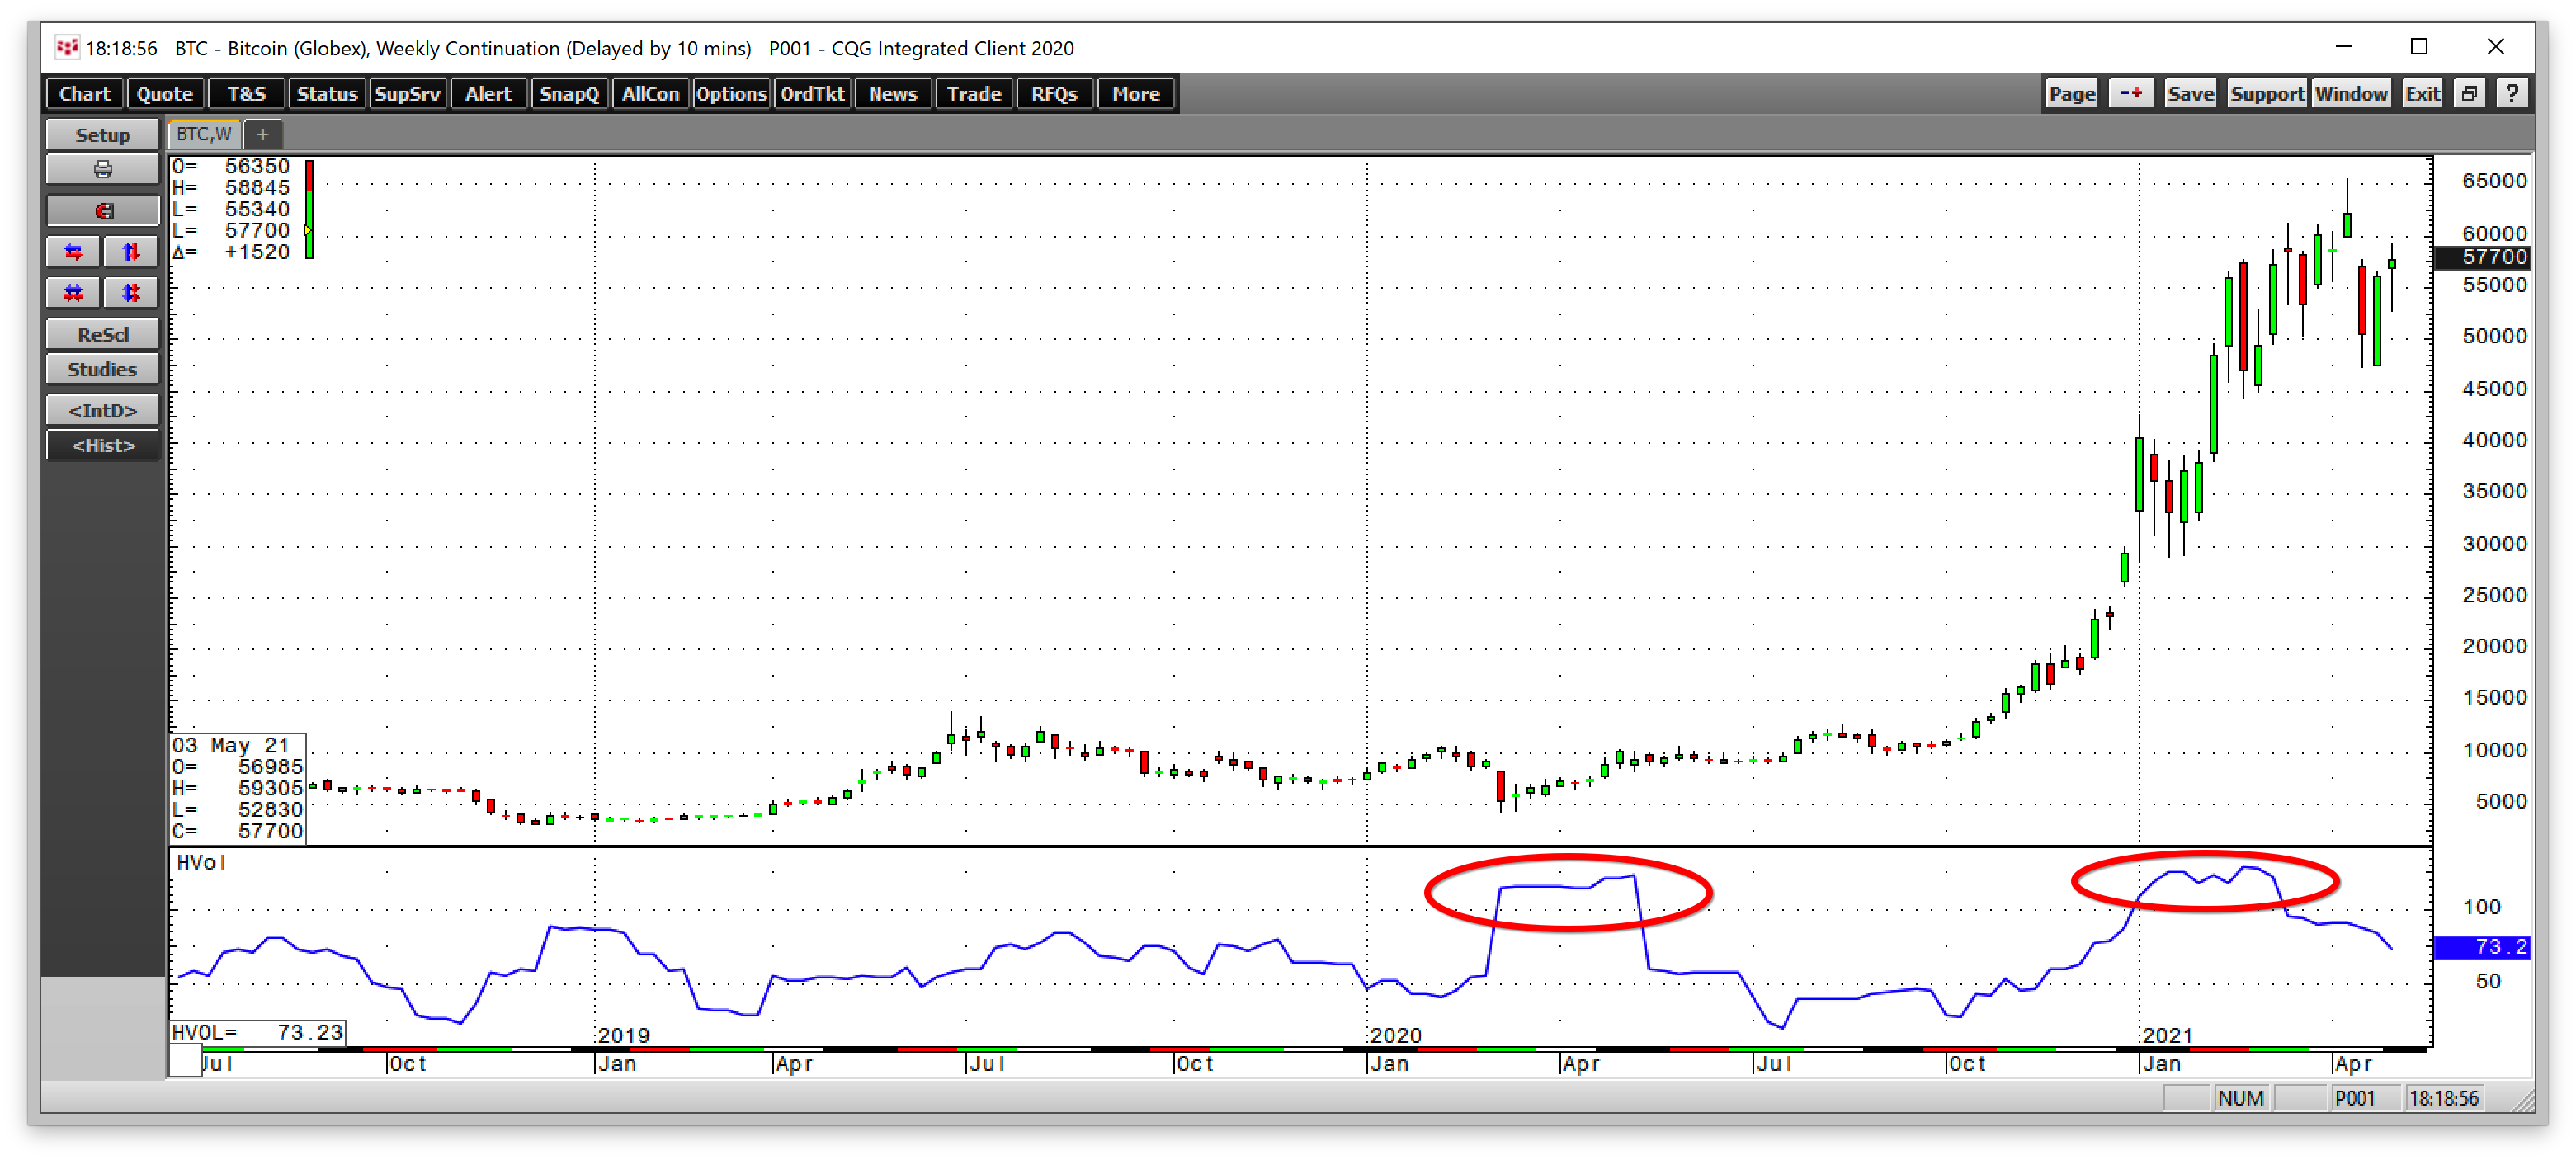The width and height of the screenshot is (2576, 1160).
Task: Click the horizontal compress arrows icon
Action: 73,293
